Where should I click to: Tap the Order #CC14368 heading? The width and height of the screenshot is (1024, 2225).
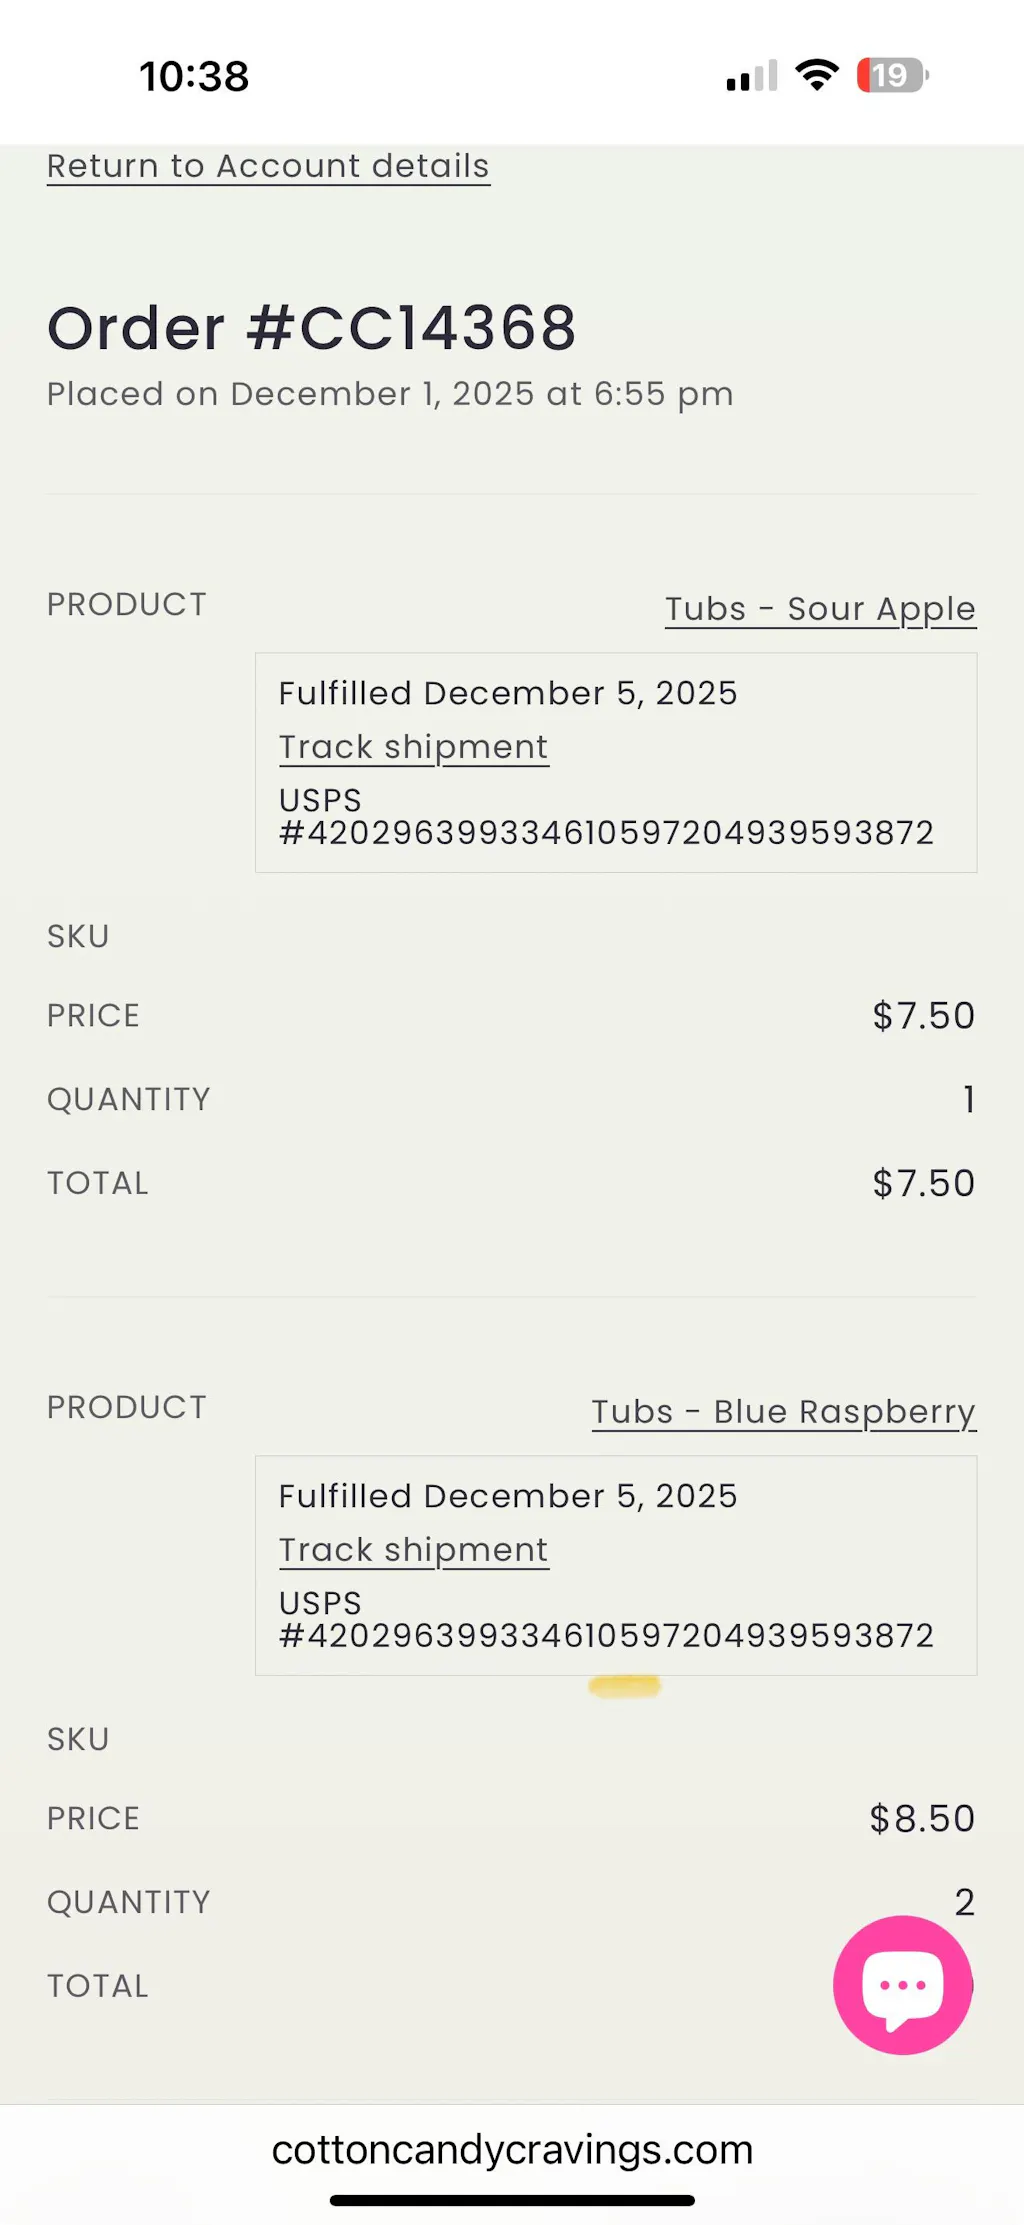point(312,328)
